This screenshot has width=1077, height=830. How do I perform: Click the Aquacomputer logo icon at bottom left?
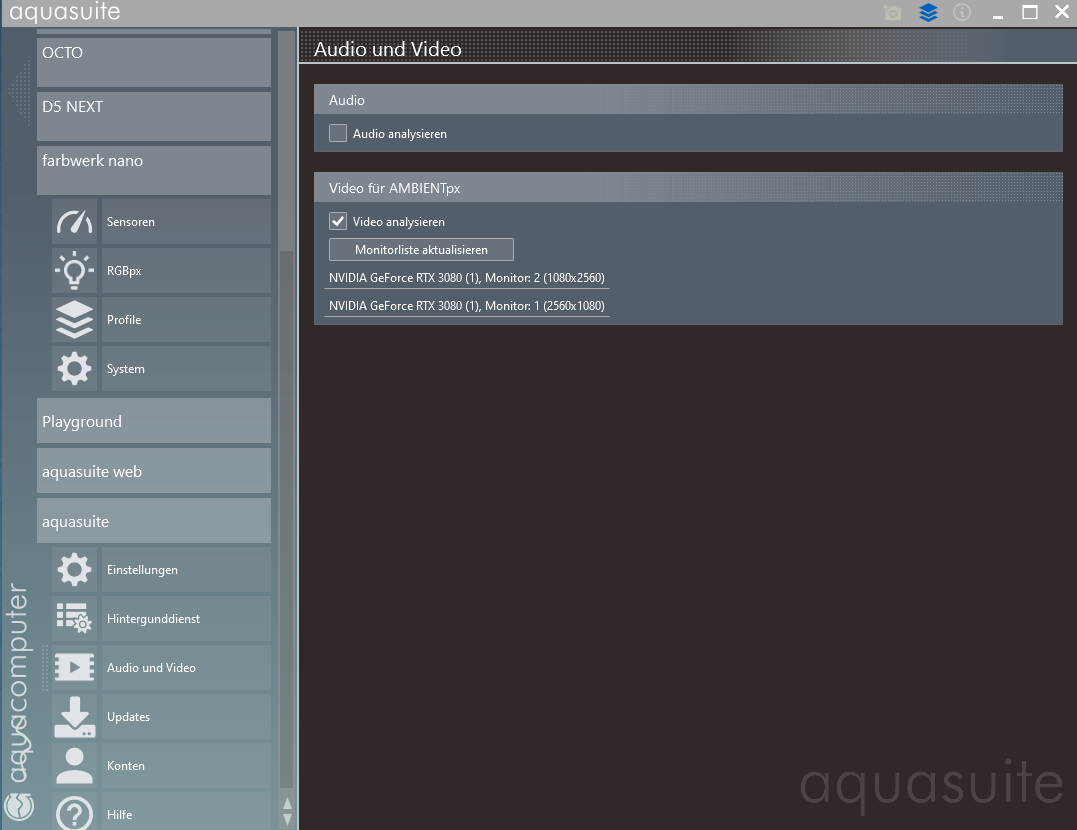click(19, 806)
